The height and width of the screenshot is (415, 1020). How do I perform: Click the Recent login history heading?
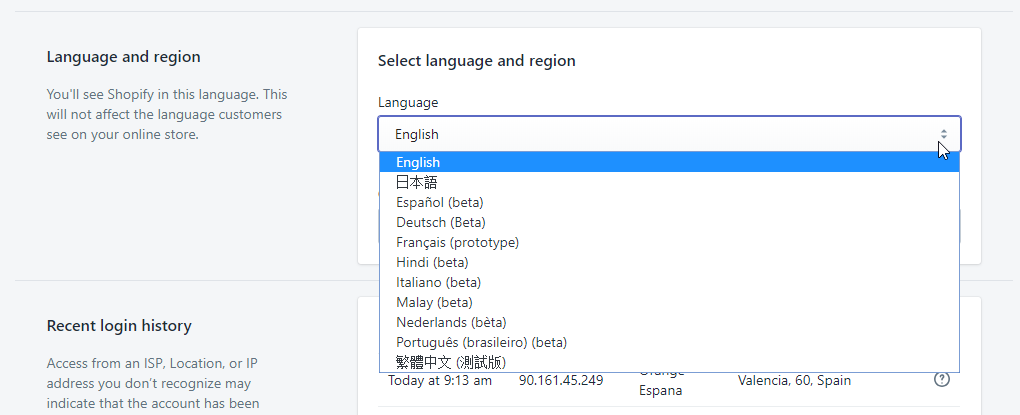pos(119,326)
